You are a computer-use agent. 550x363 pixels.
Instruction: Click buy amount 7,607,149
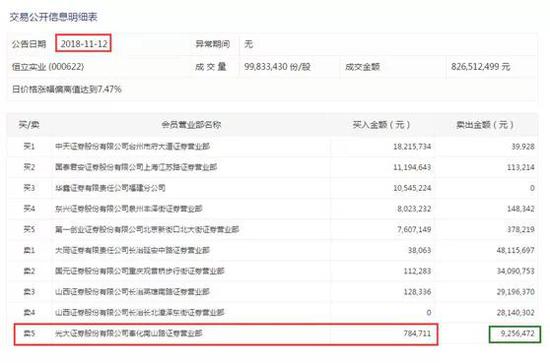coord(414,229)
